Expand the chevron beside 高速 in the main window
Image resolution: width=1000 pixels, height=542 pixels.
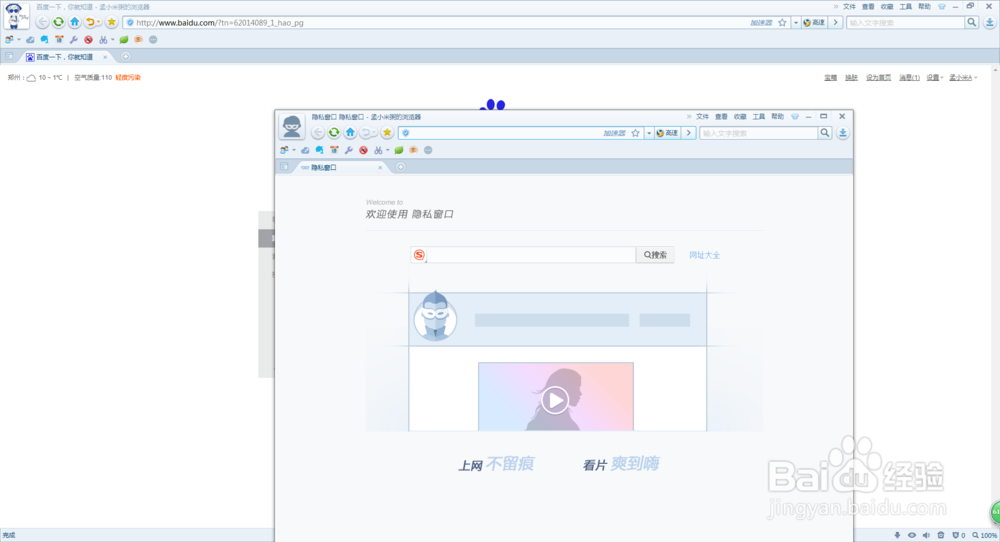click(x=835, y=22)
